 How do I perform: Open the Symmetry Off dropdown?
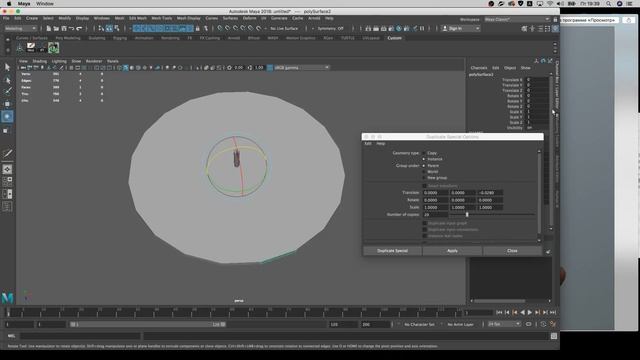[331, 29]
